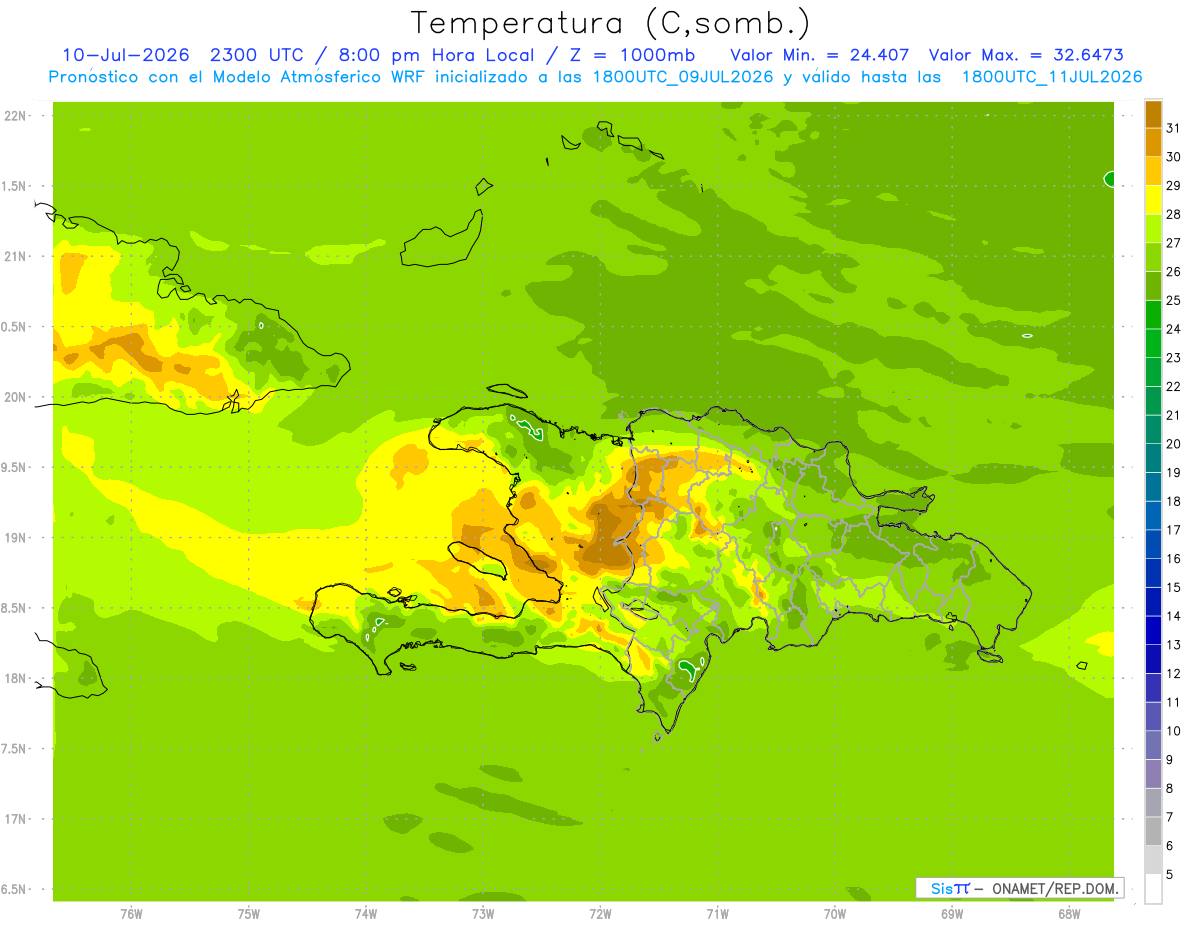Click the colorbar segment between 26 and 27

pos(1154,257)
